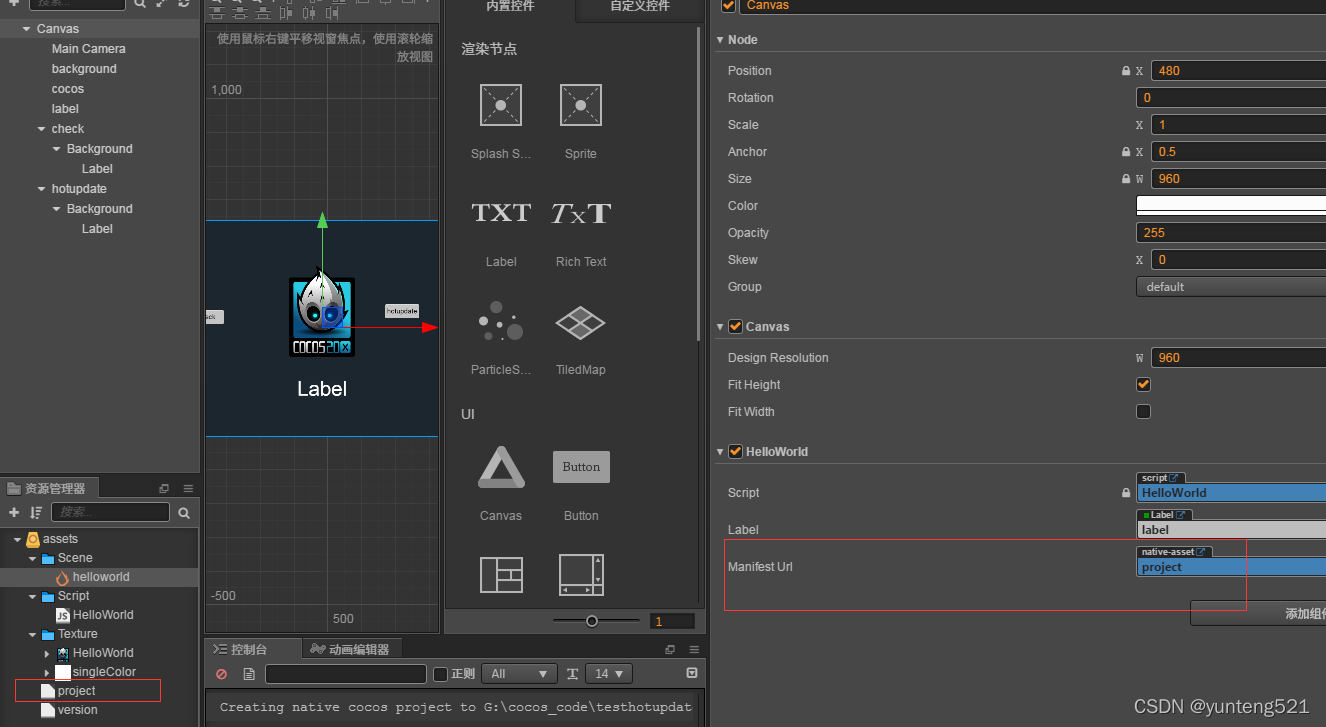This screenshot has height=727, width=1326.
Task: Click the Manifest Url project field
Action: [1231, 567]
